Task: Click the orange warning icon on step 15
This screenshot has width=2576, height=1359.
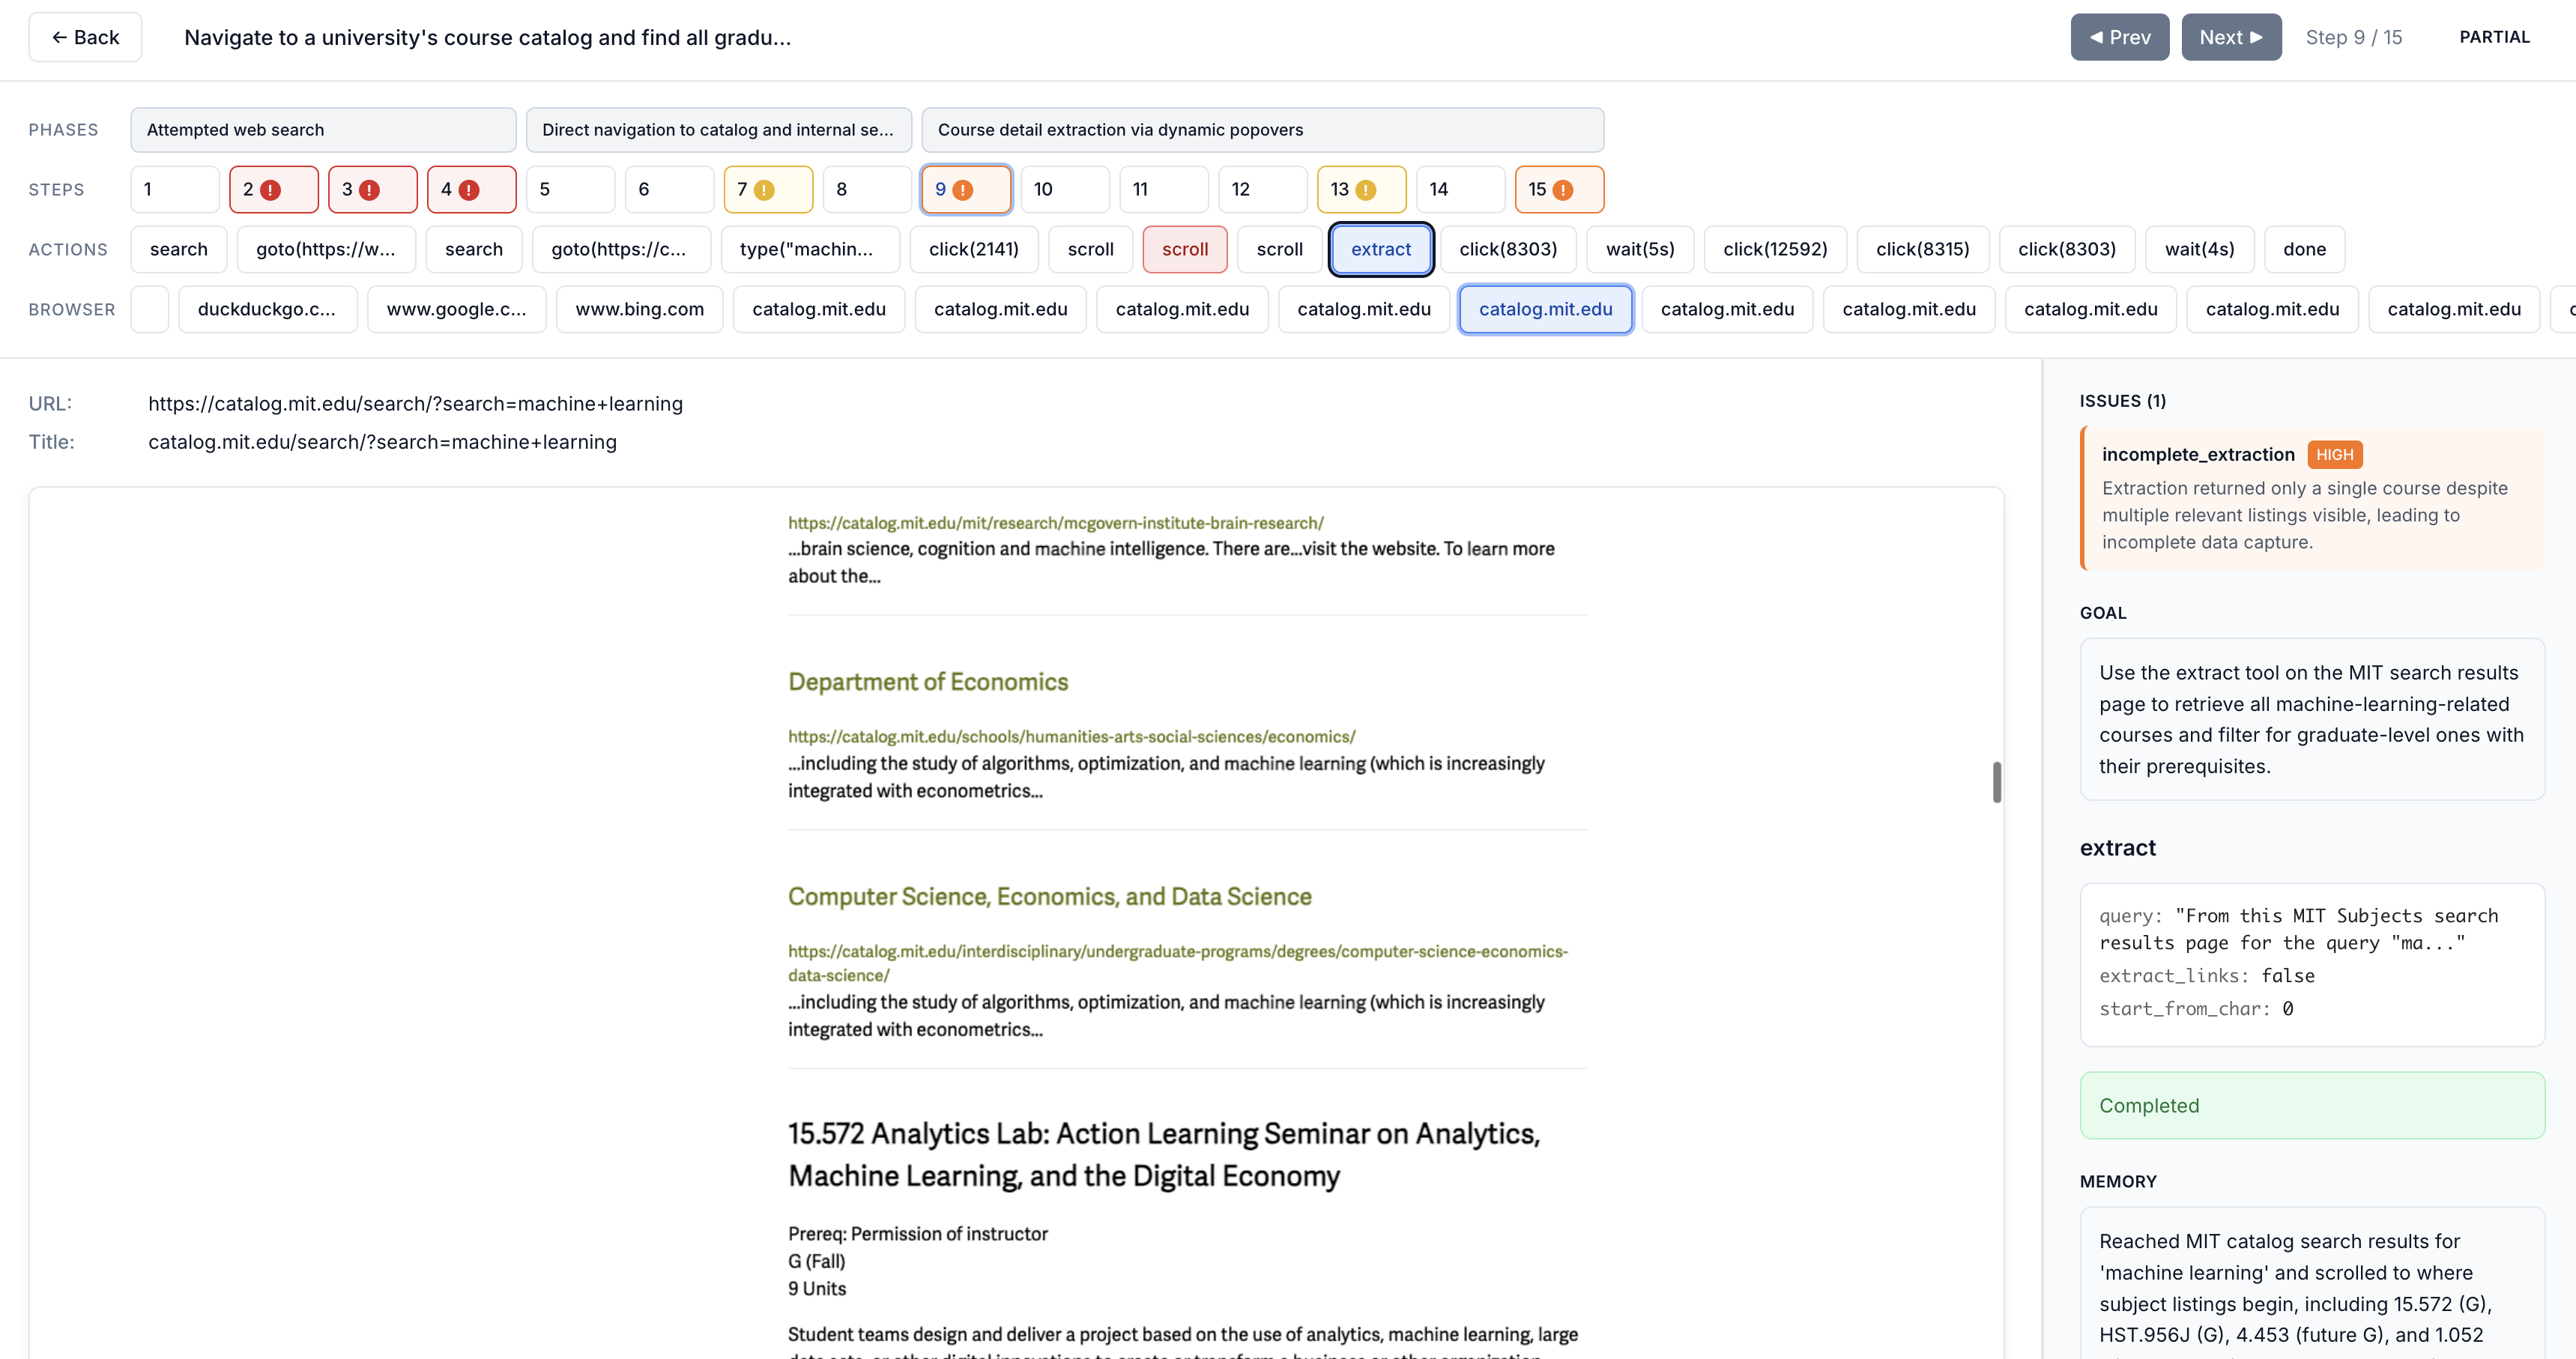Action: coord(1562,190)
